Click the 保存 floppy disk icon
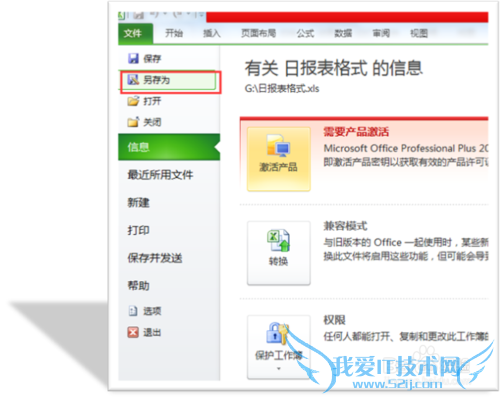Viewport: 500px width, 399px height. tap(133, 58)
